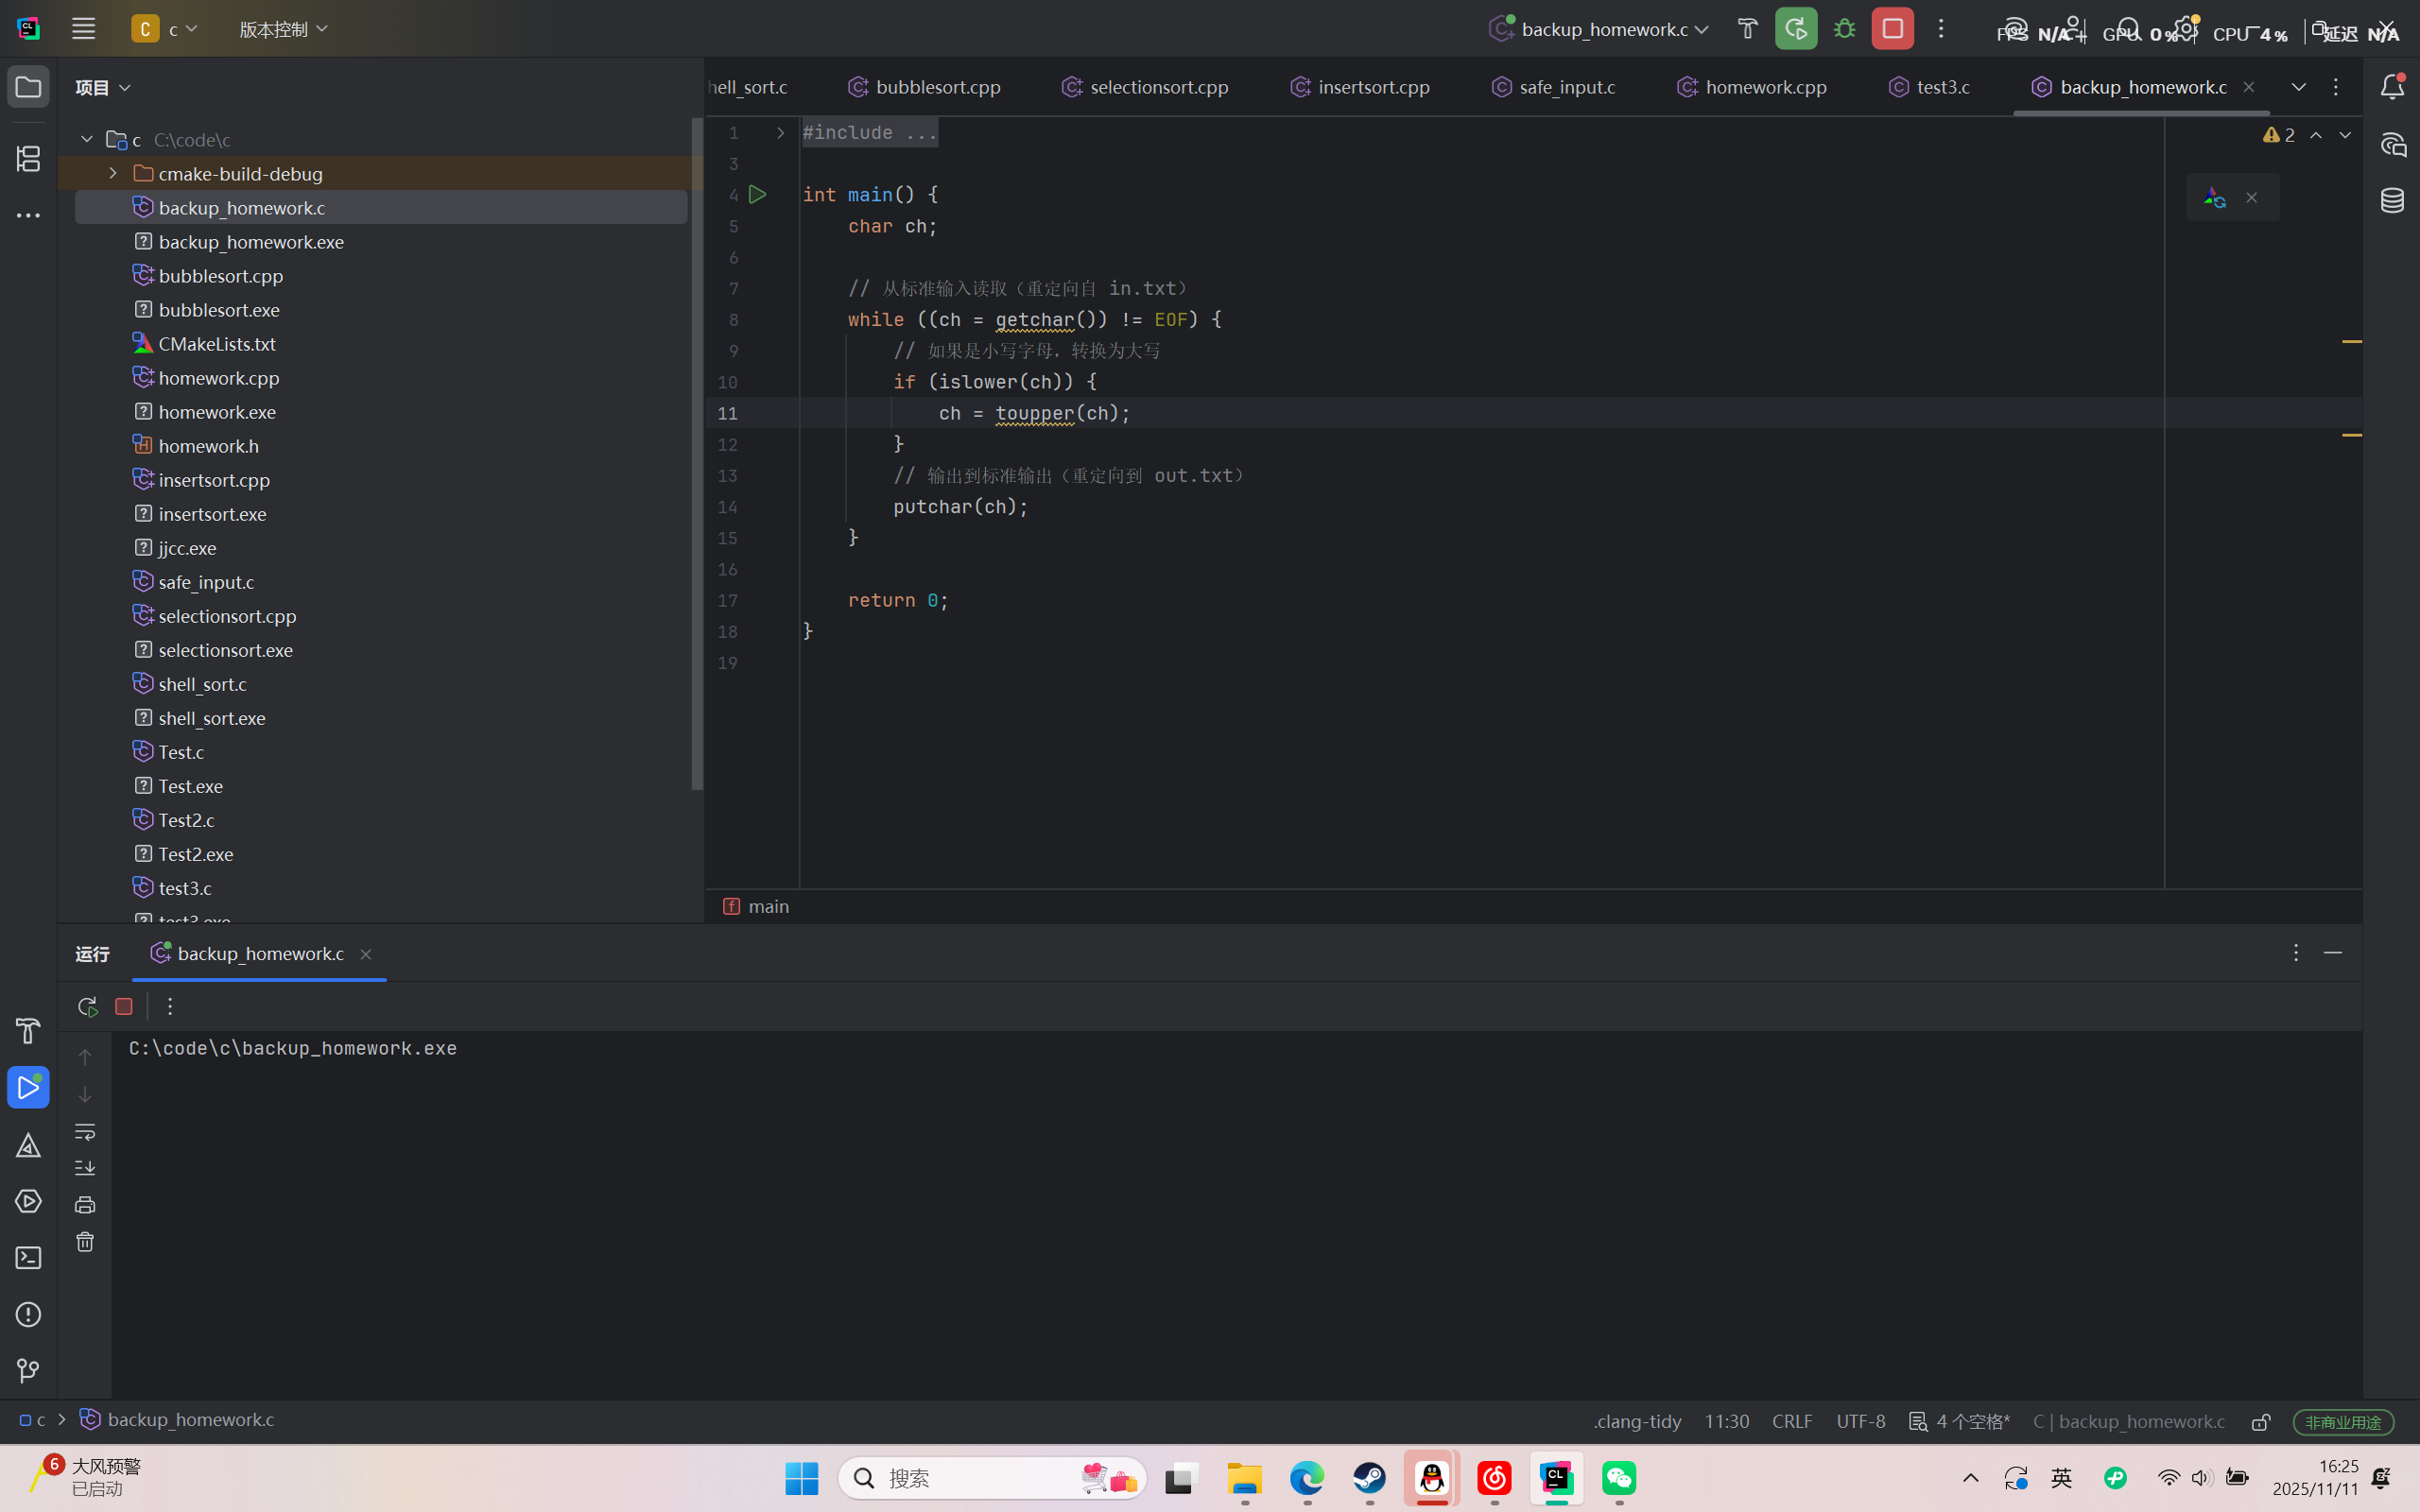Image resolution: width=2420 pixels, height=1512 pixels.
Task: Click the CRLF line separator in status bar
Action: (1791, 1421)
